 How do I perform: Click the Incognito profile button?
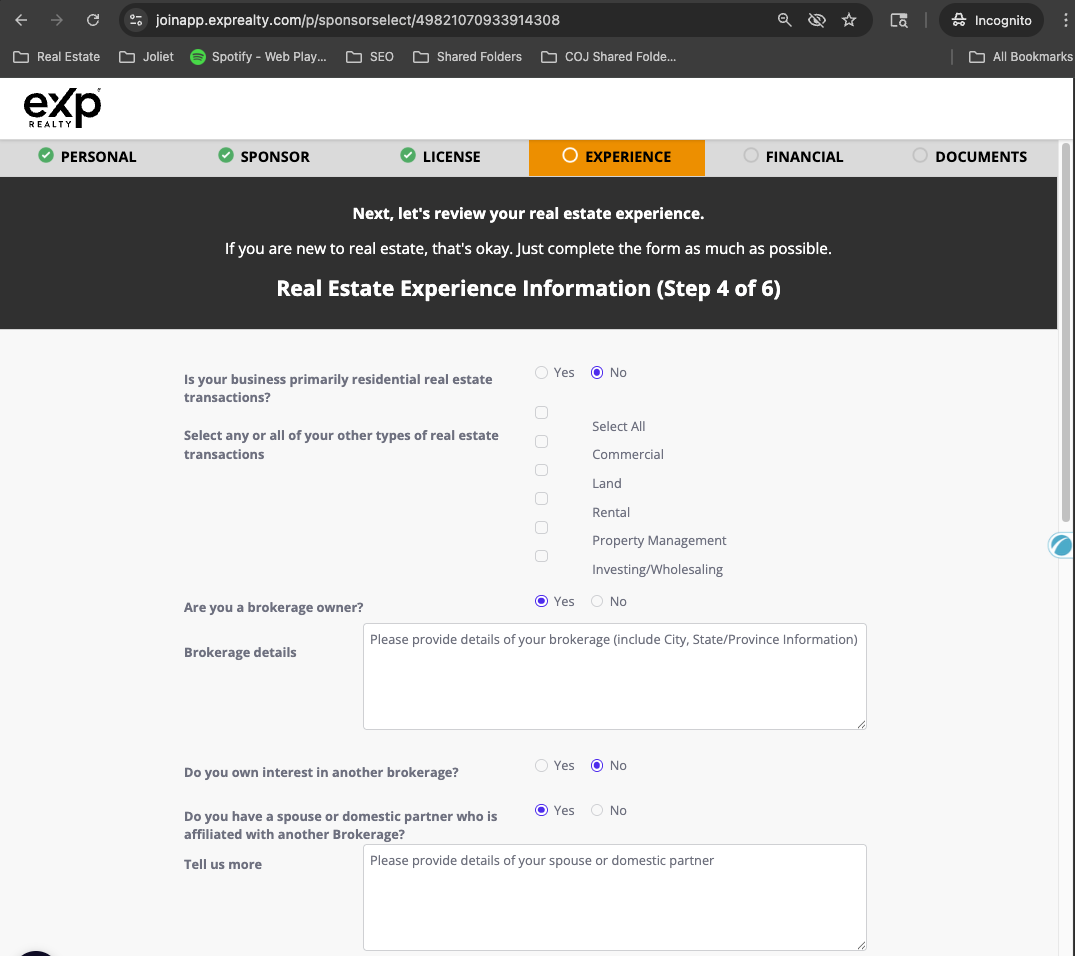point(990,20)
